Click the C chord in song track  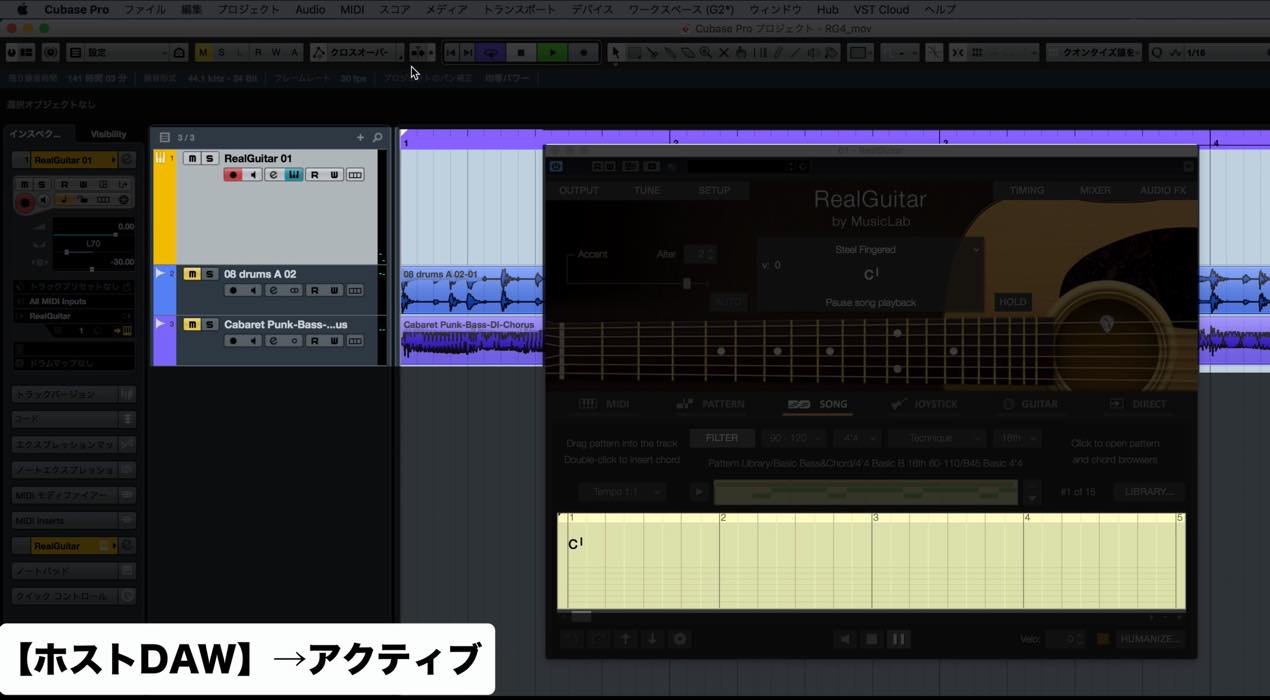coord(575,544)
